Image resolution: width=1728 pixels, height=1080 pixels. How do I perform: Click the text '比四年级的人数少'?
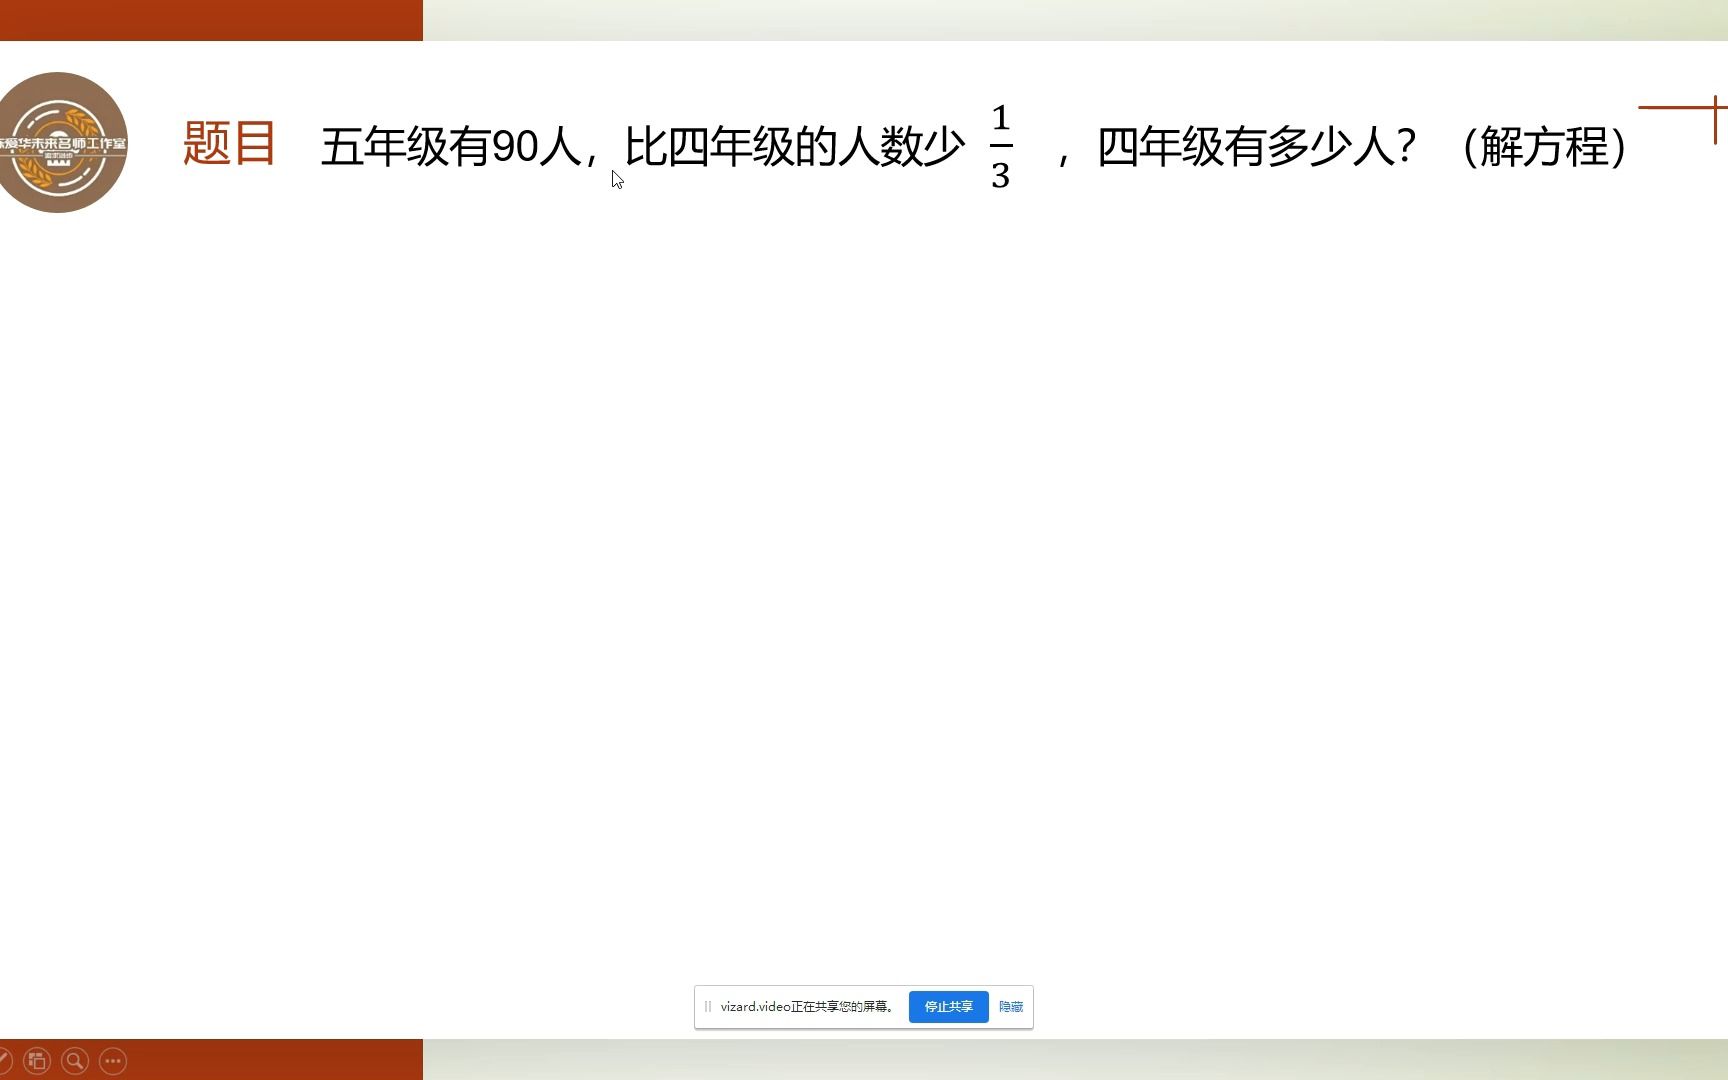pos(795,147)
